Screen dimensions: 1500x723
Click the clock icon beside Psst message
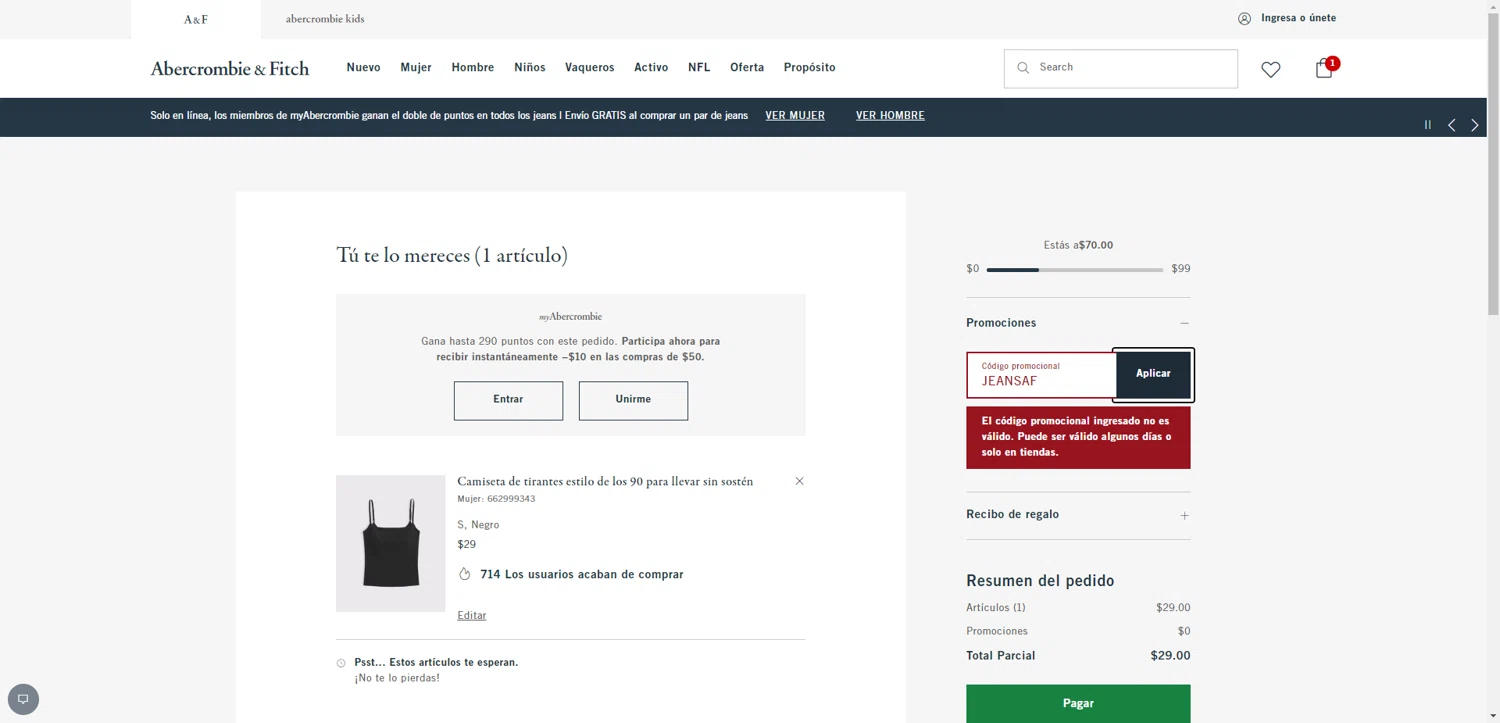[341, 663]
